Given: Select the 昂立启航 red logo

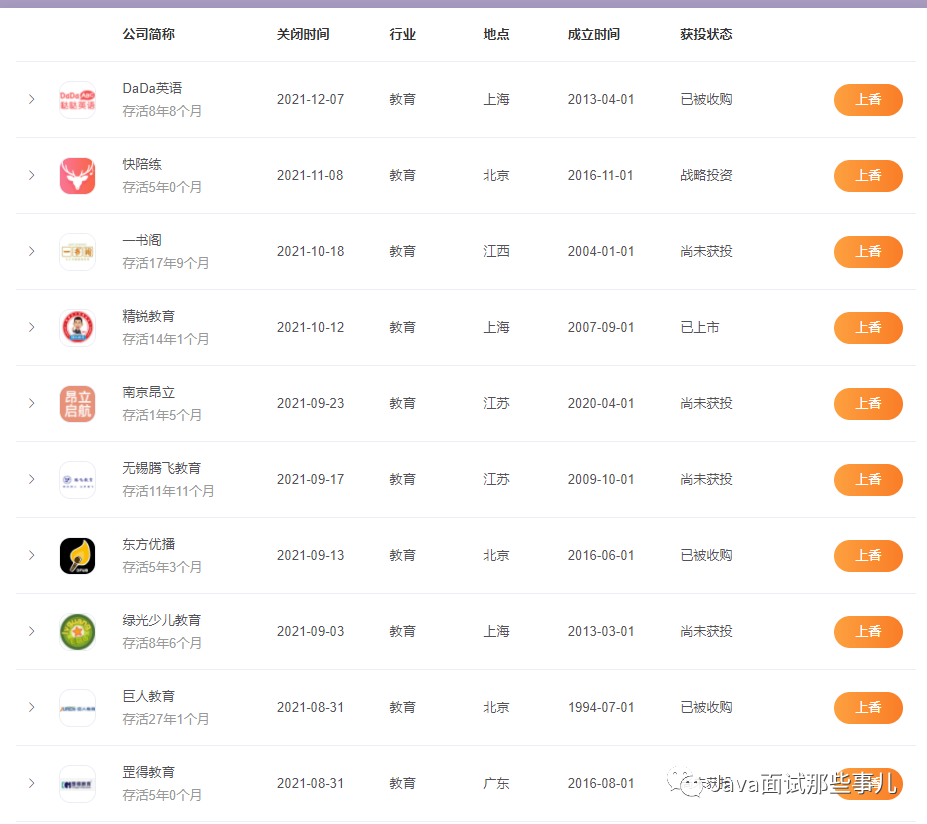Looking at the screenshot, I should [x=77, y=403].
